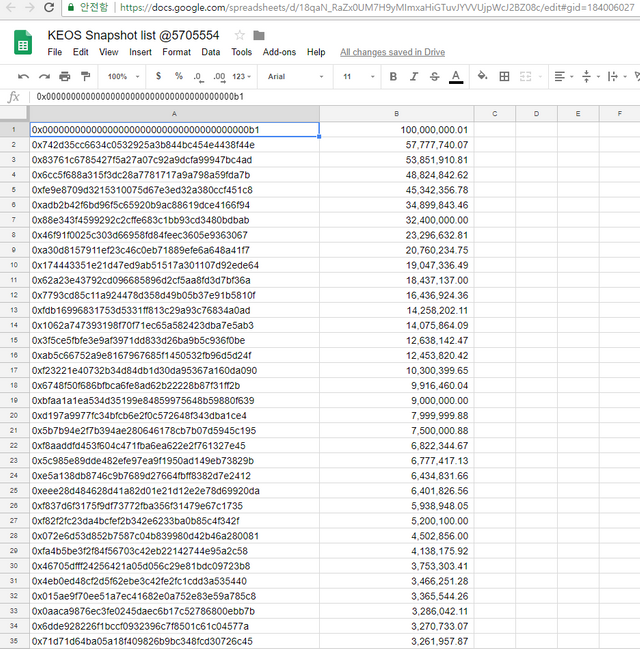Click the All changes saved in Drive link
The height and width of the screenshot is (649, 640).
point(392,52)
